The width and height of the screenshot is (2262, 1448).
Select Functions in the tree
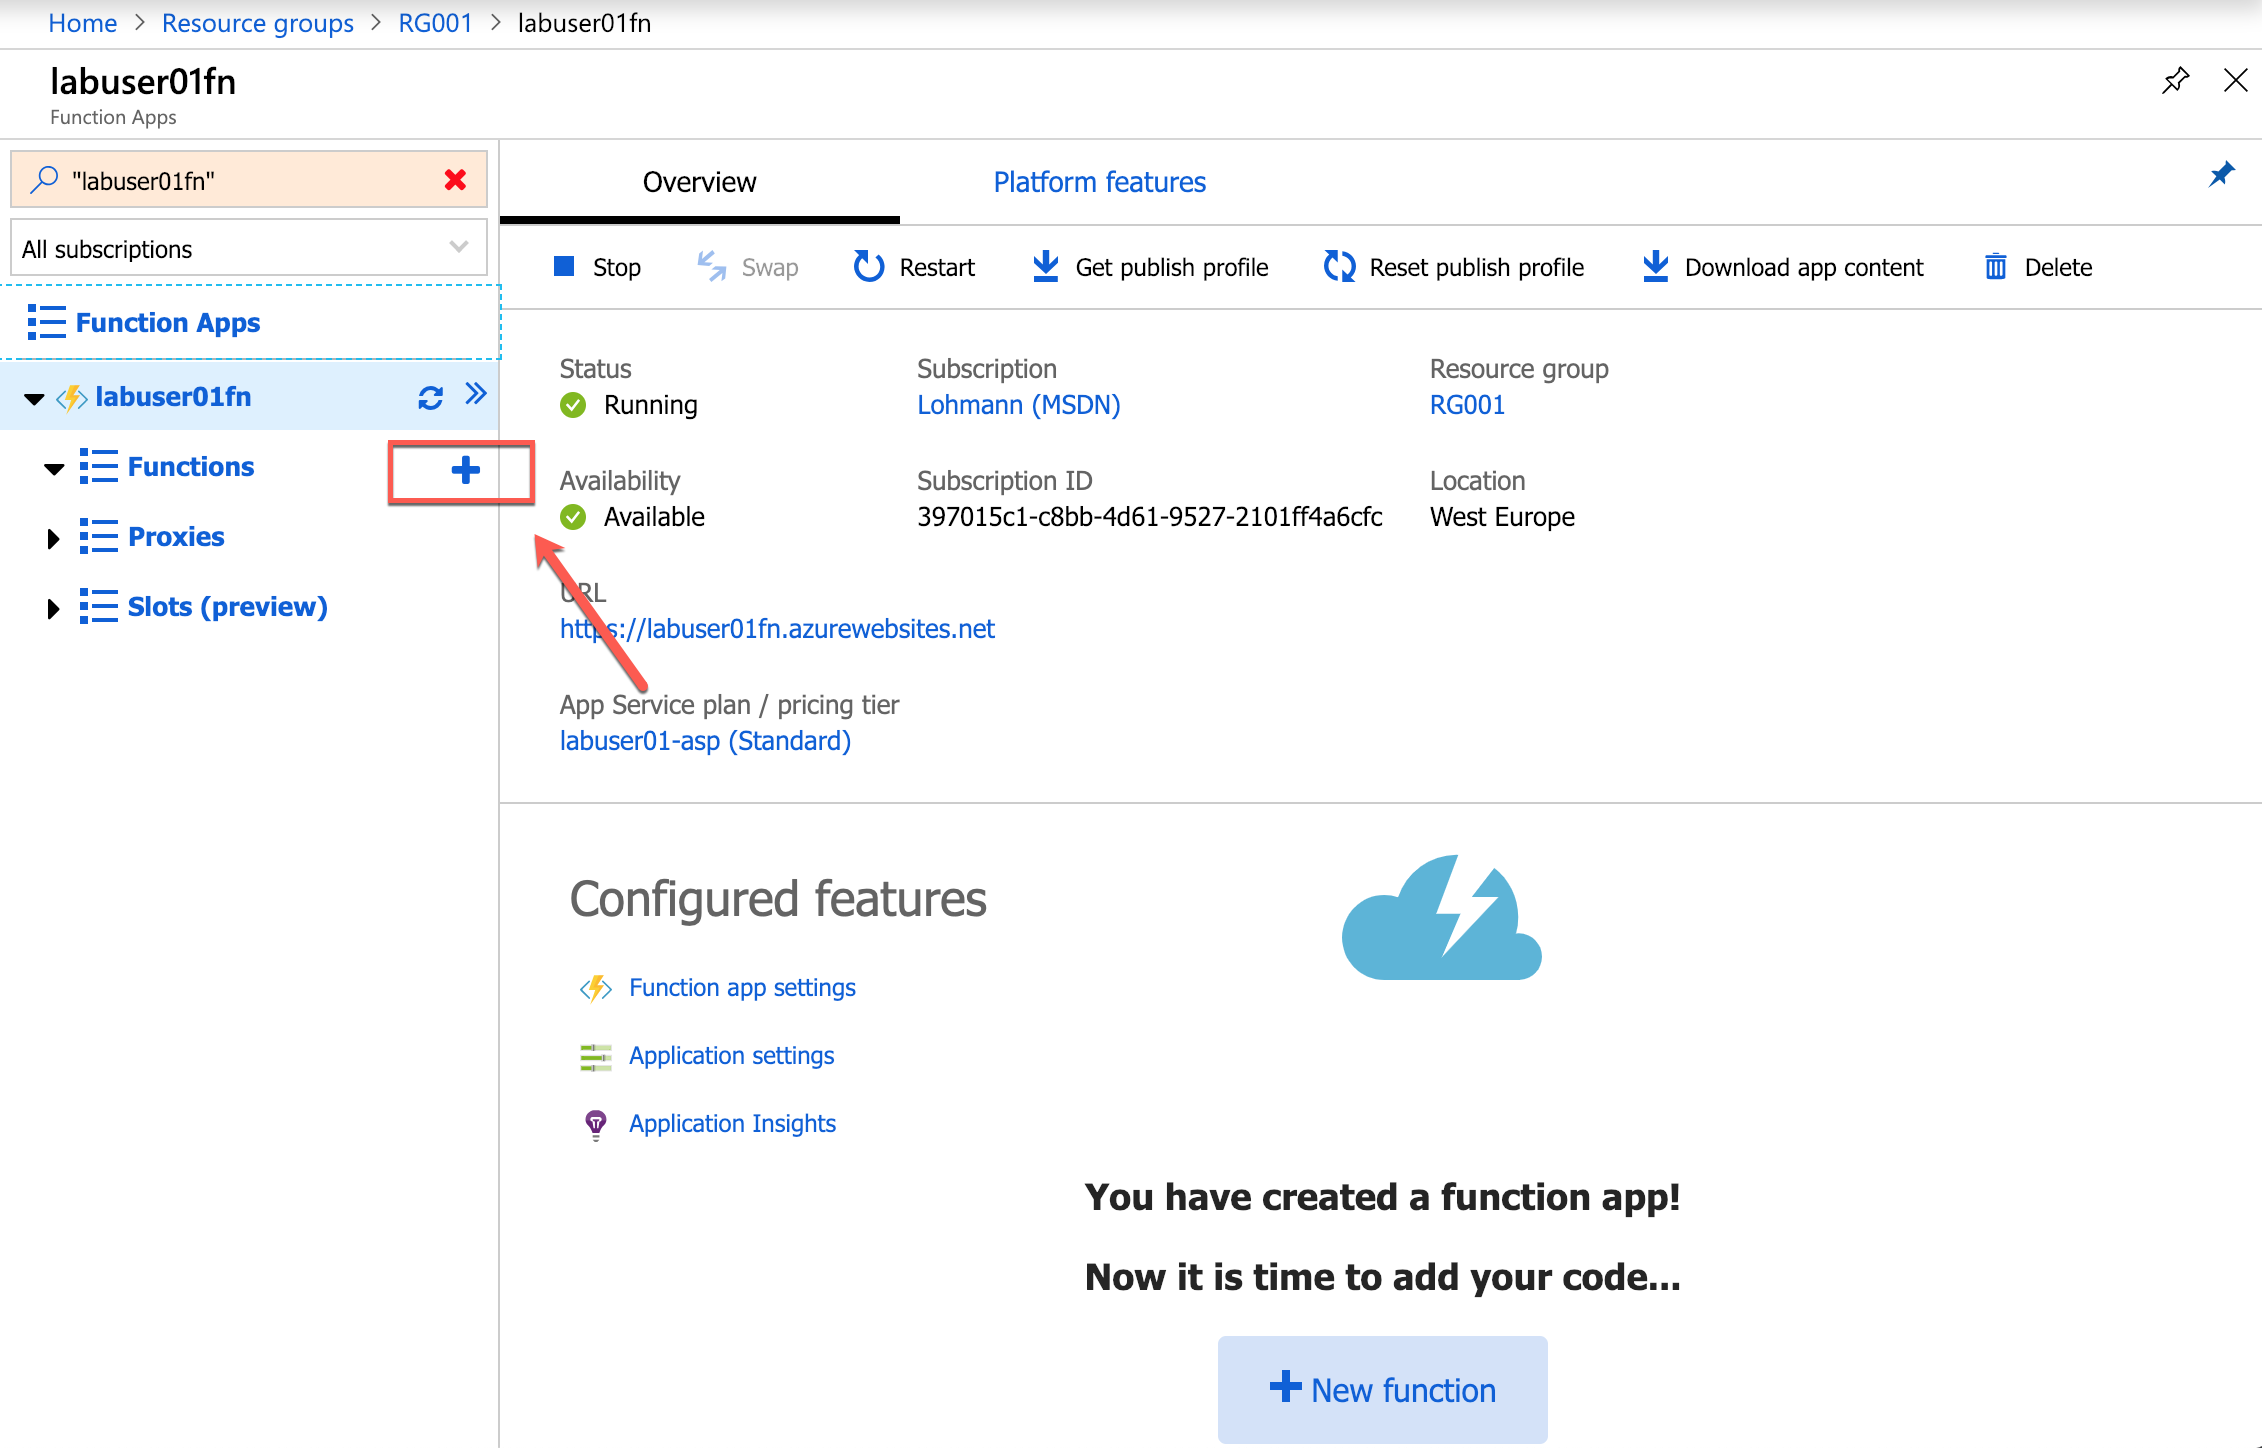[x=191, y=467]
